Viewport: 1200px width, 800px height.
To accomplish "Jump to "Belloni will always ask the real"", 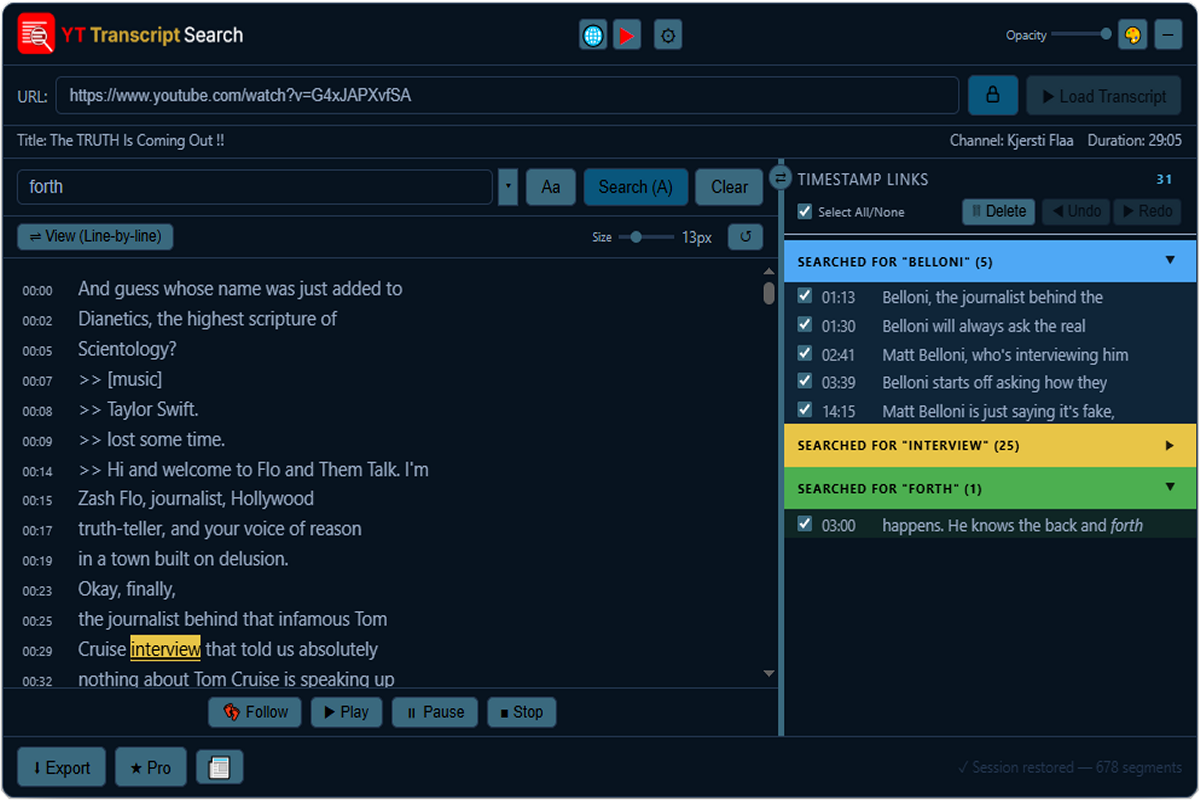I will [x=984, y=326].
